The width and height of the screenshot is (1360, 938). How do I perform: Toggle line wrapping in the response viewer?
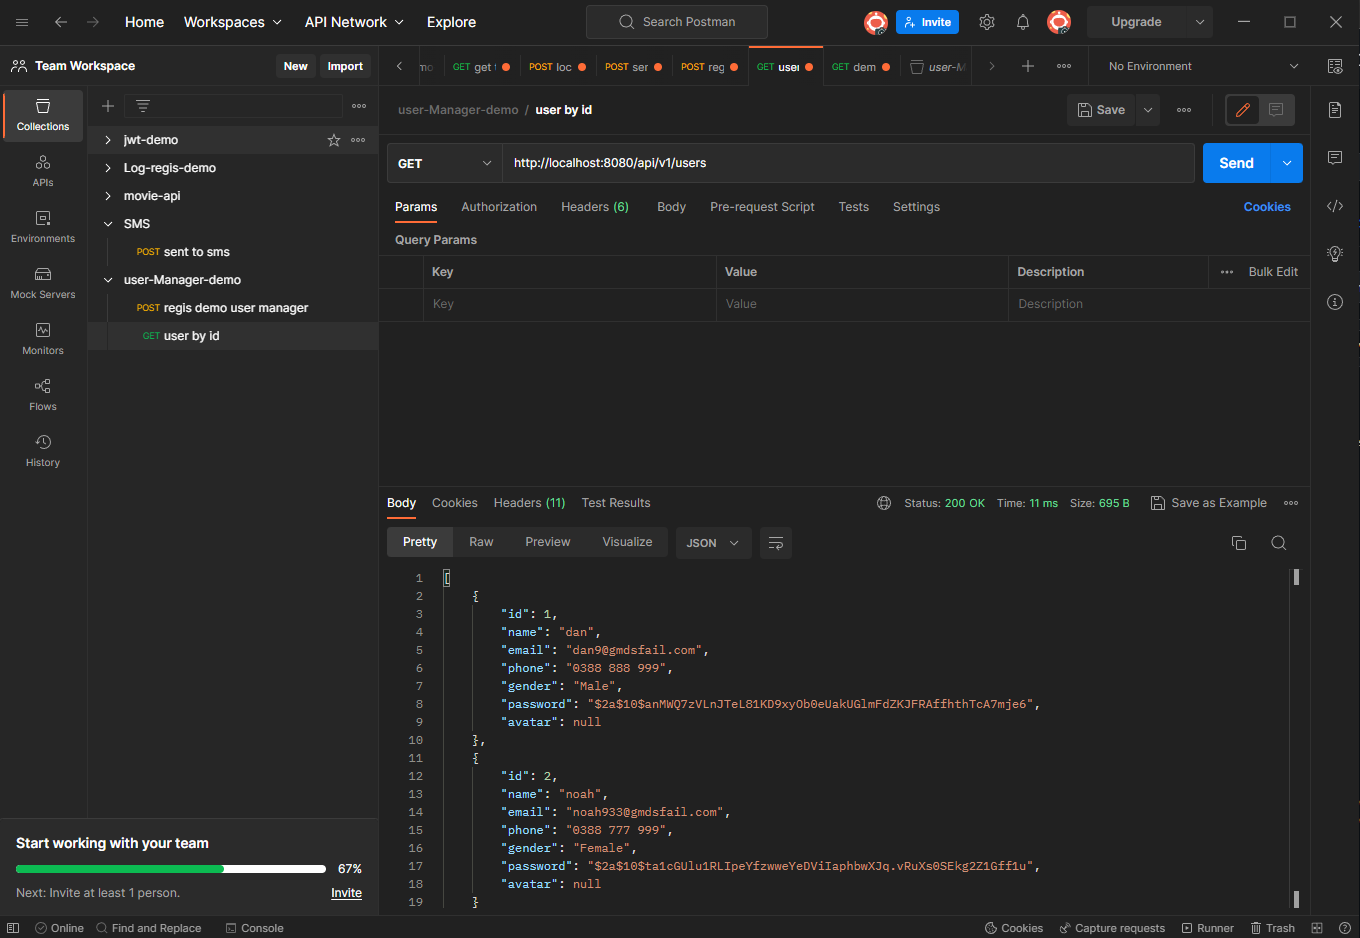[775, 542]
